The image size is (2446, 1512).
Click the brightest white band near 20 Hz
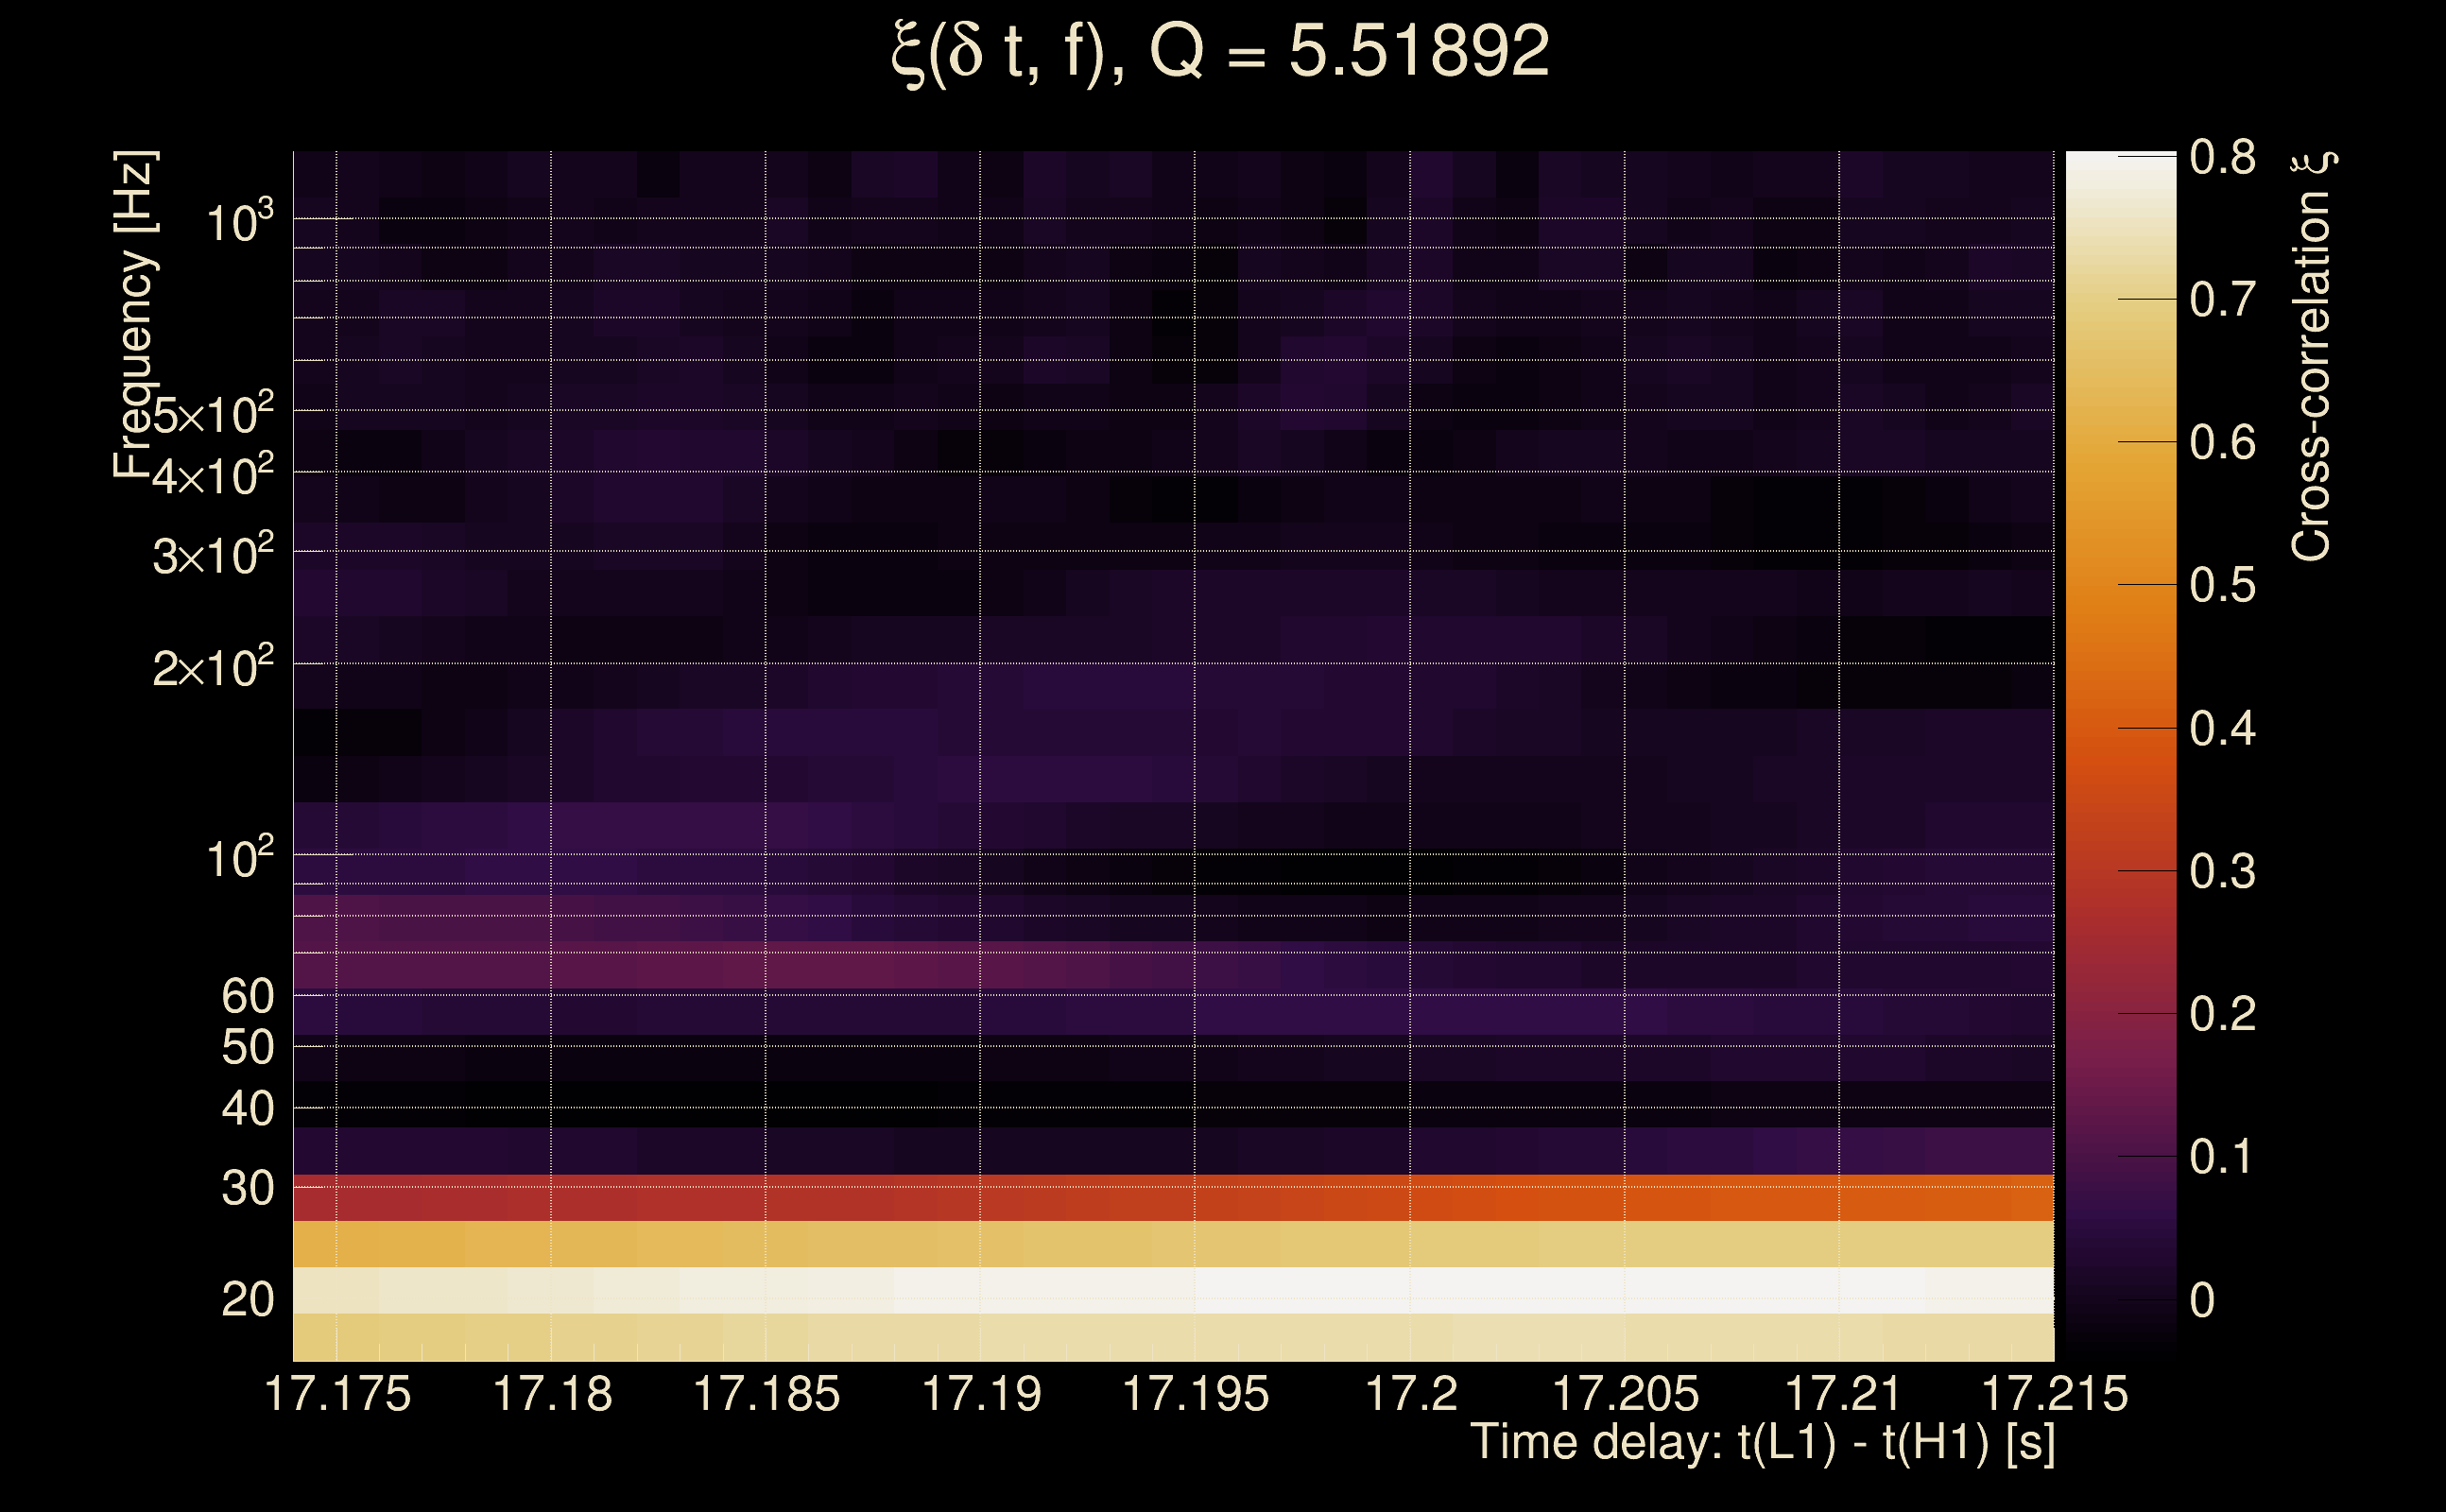click(1500, 1290)
